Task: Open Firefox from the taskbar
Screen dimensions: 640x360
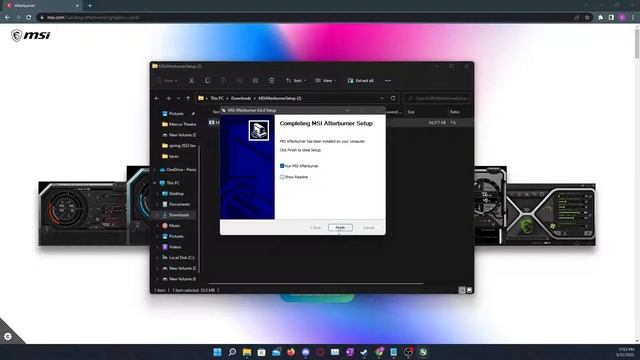Action: pyautogui.click(x=291, y=352)
